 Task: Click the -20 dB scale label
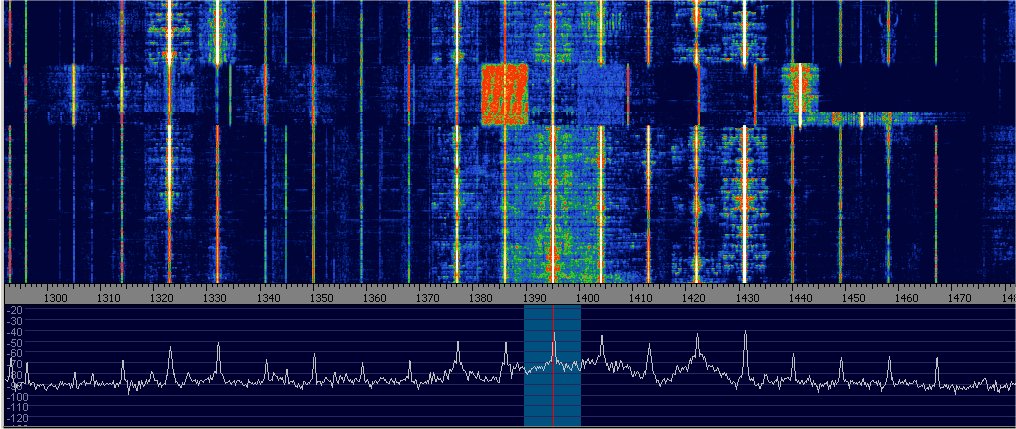14,311
